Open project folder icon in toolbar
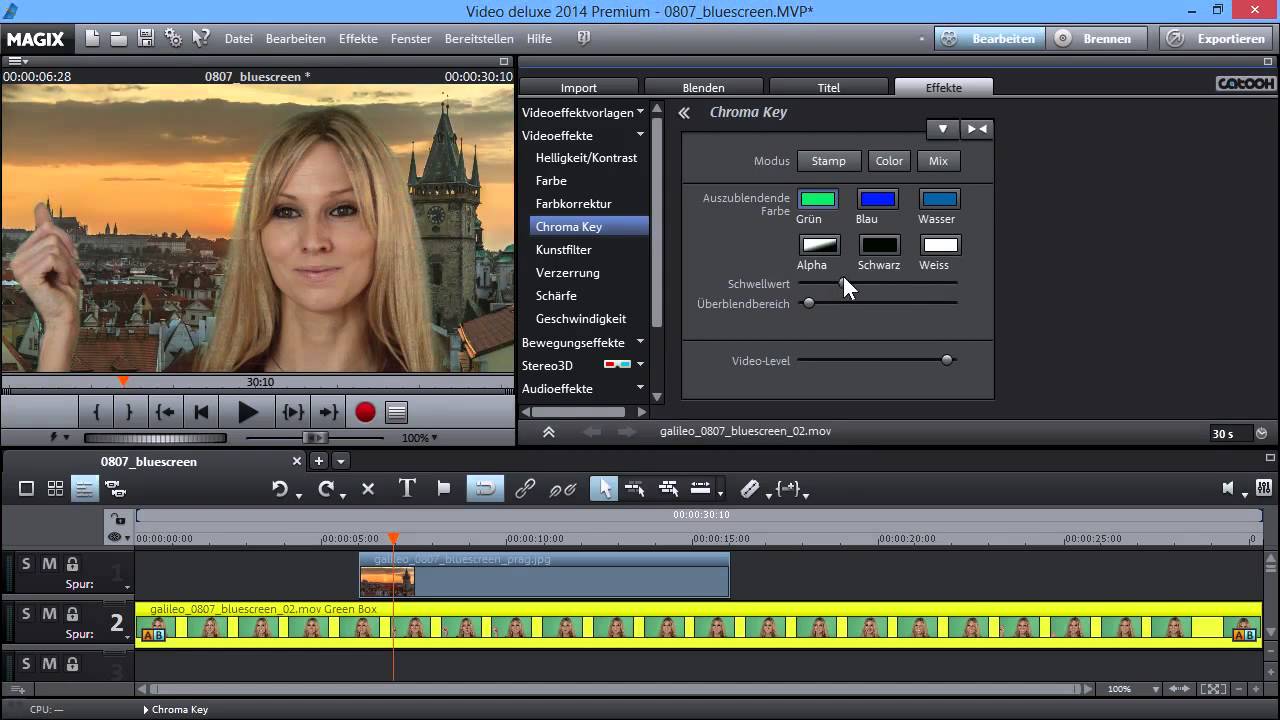Image resolution: width=1280 pixels, height=720 pixels. [118, 38]
